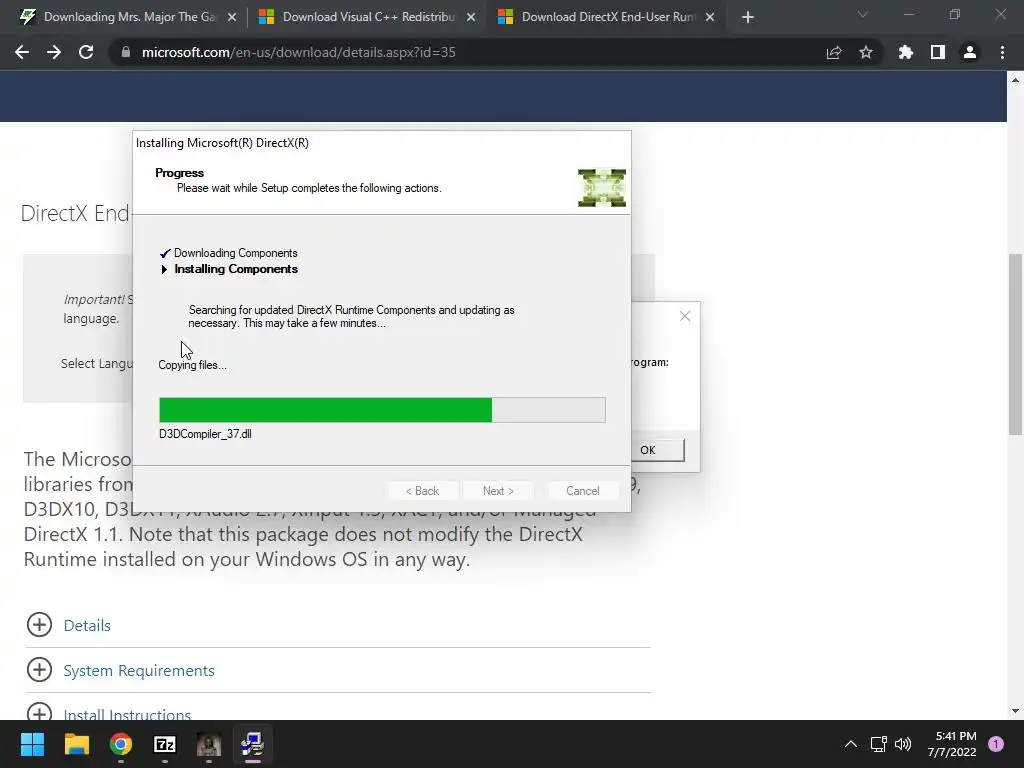This screenshot has height=768, width=1024.
Task: Click the Next button in DirectX setup
Action: tap(498, 490)
